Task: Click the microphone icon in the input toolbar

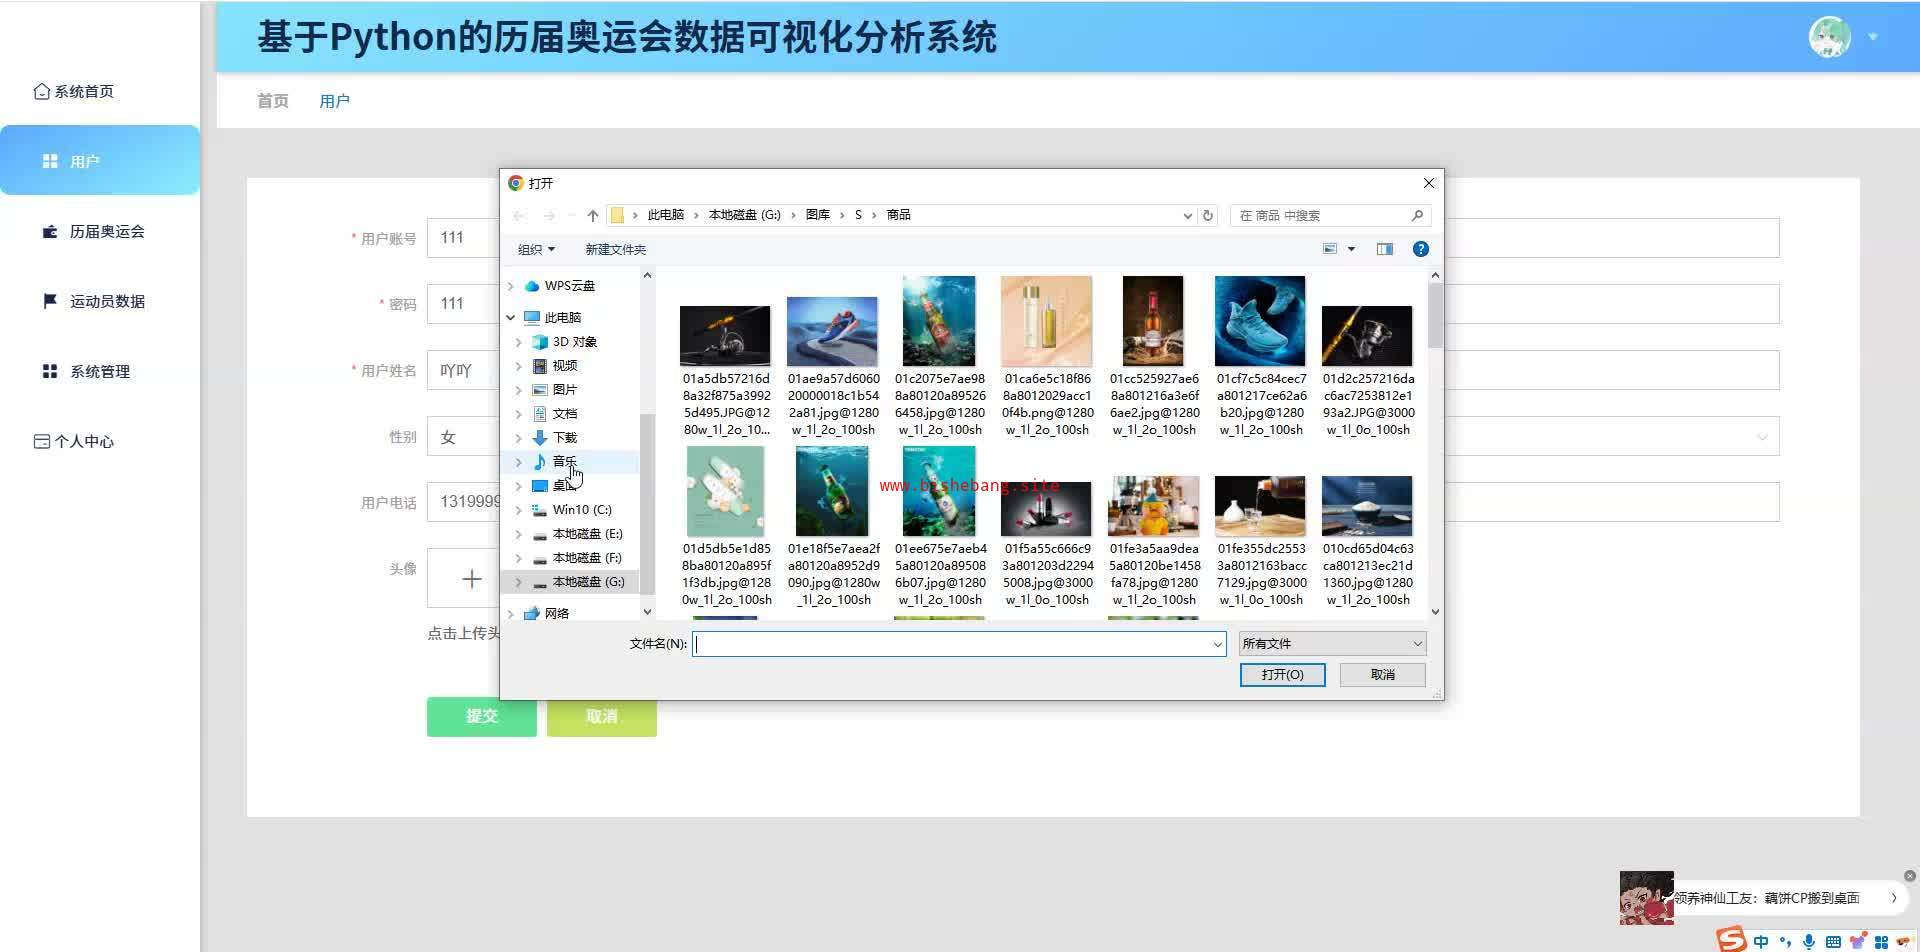Action: 1809,941
